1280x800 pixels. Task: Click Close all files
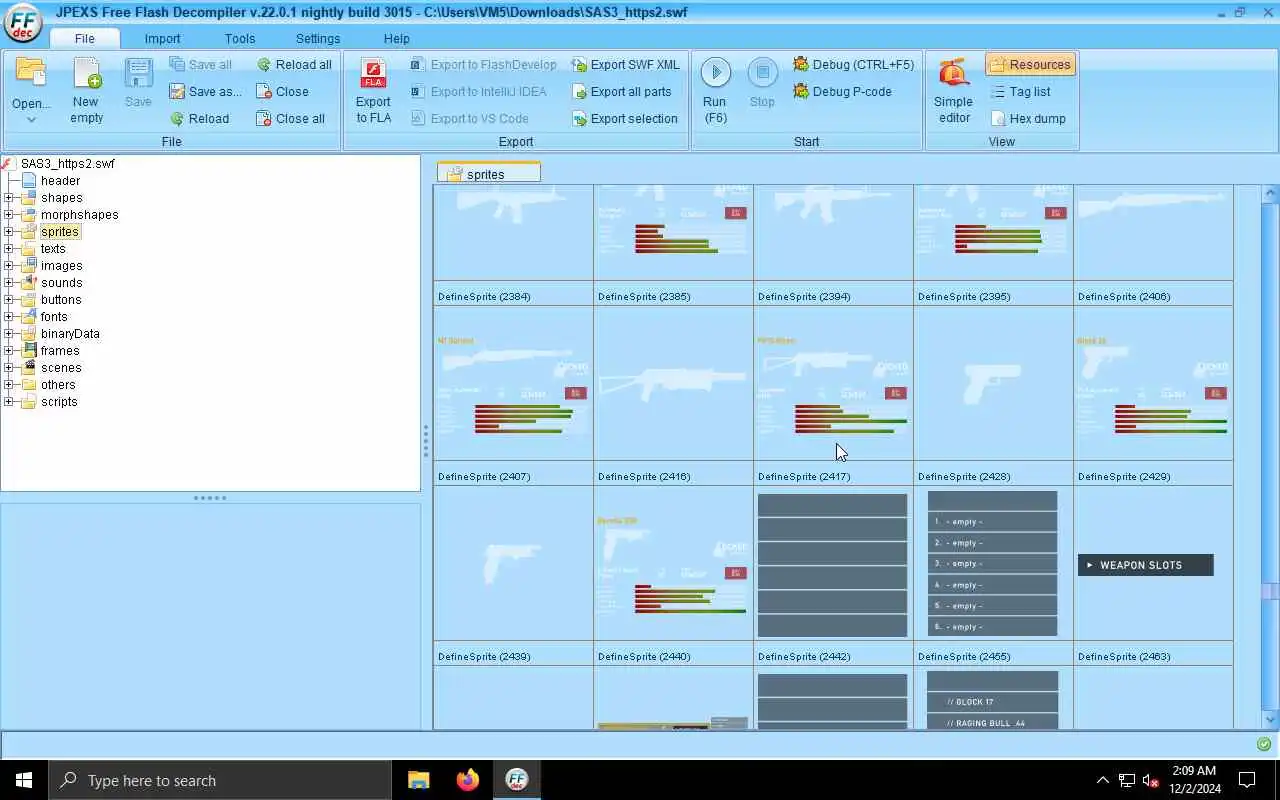click(x=291, y=118)
